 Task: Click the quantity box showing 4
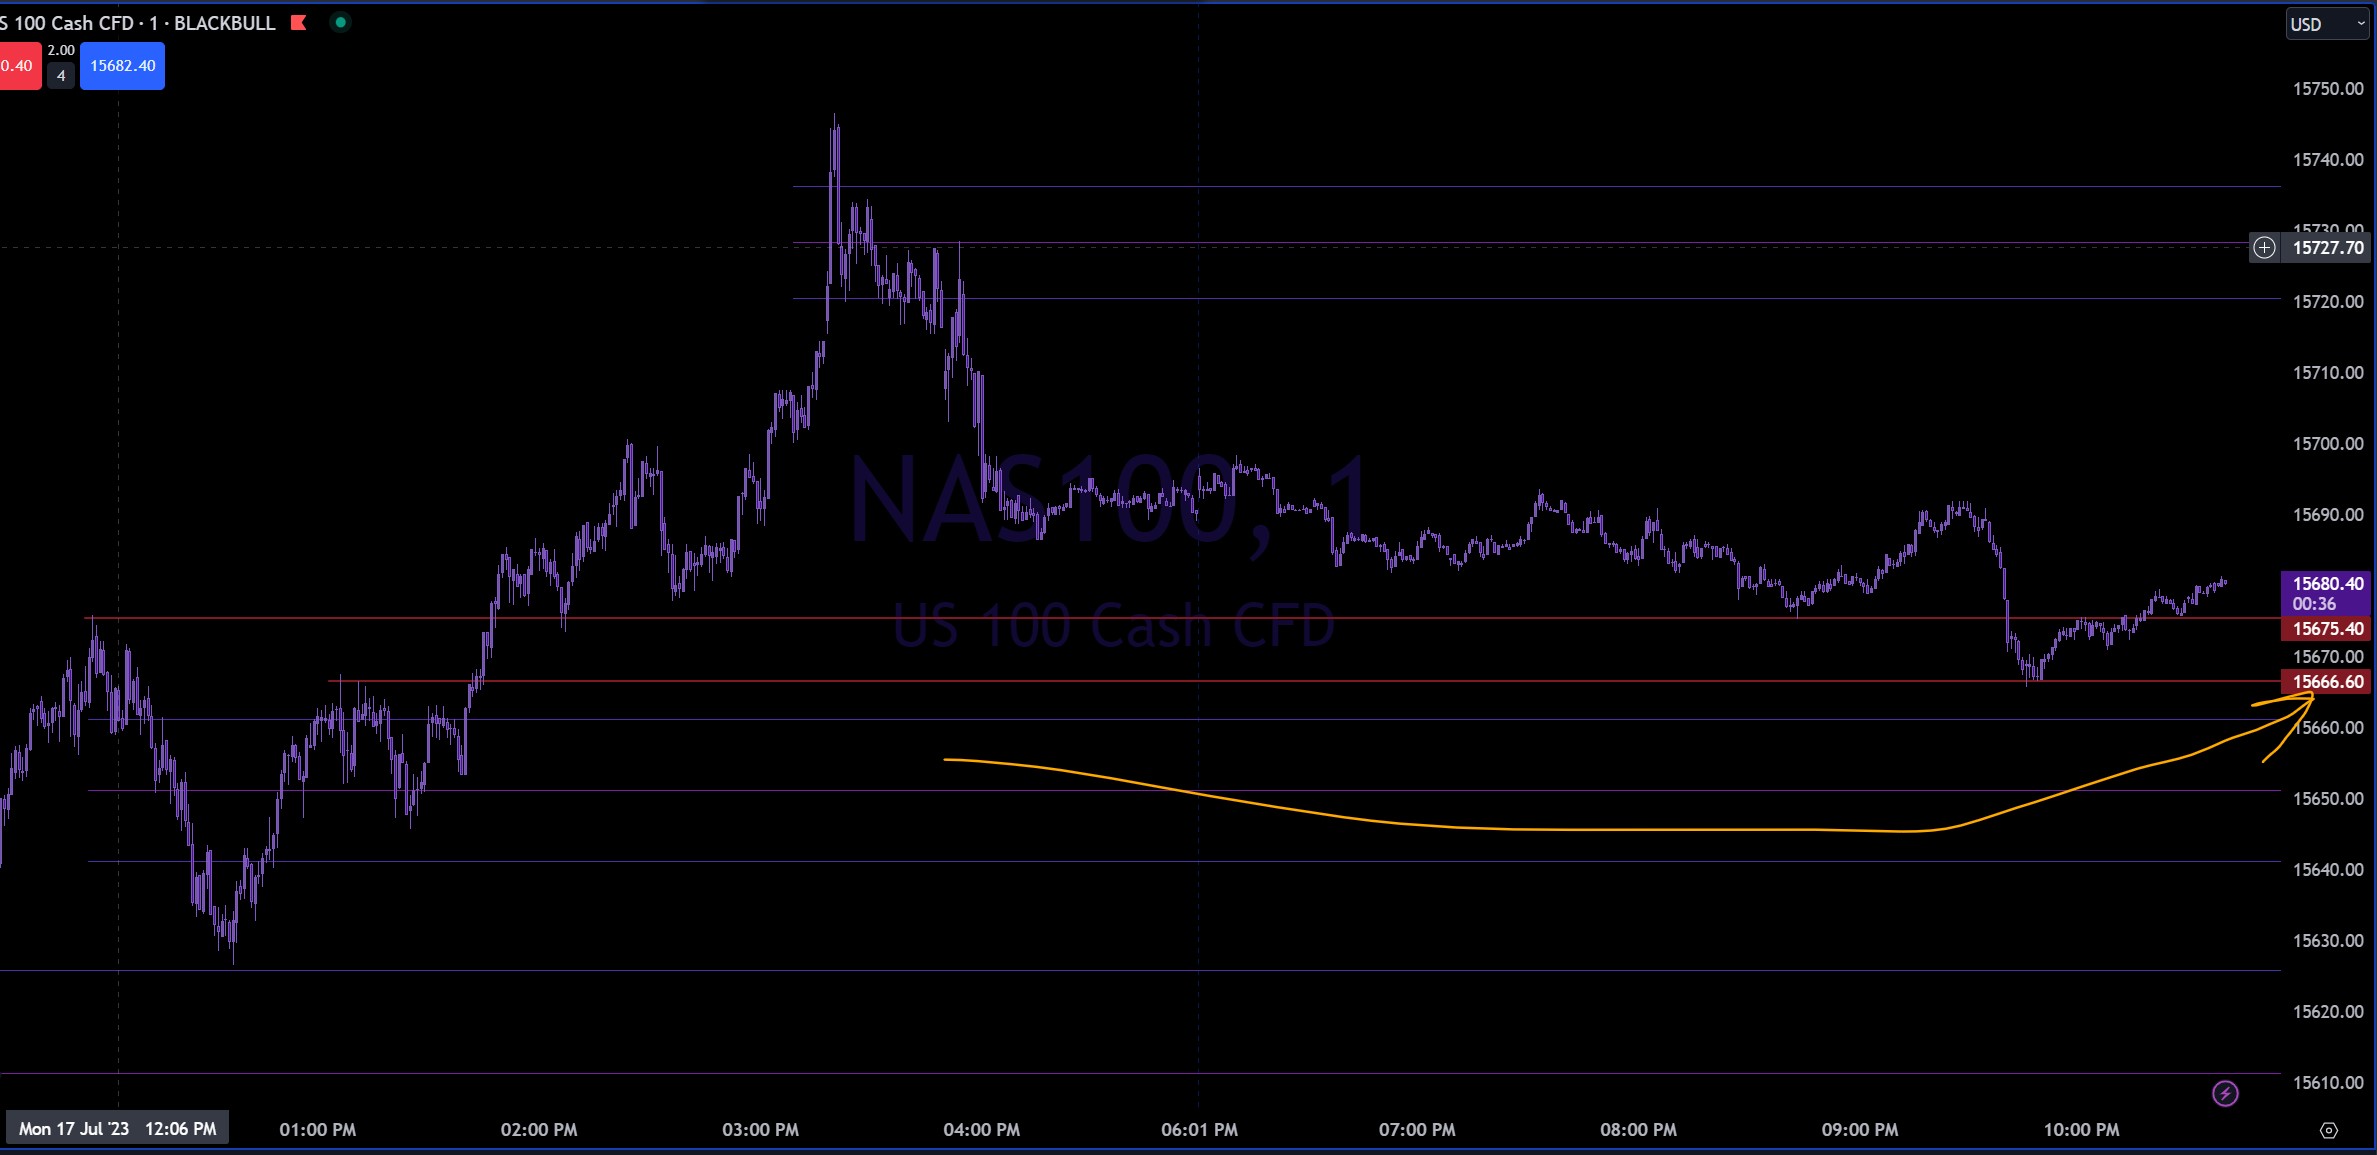(x=61, y=76)
